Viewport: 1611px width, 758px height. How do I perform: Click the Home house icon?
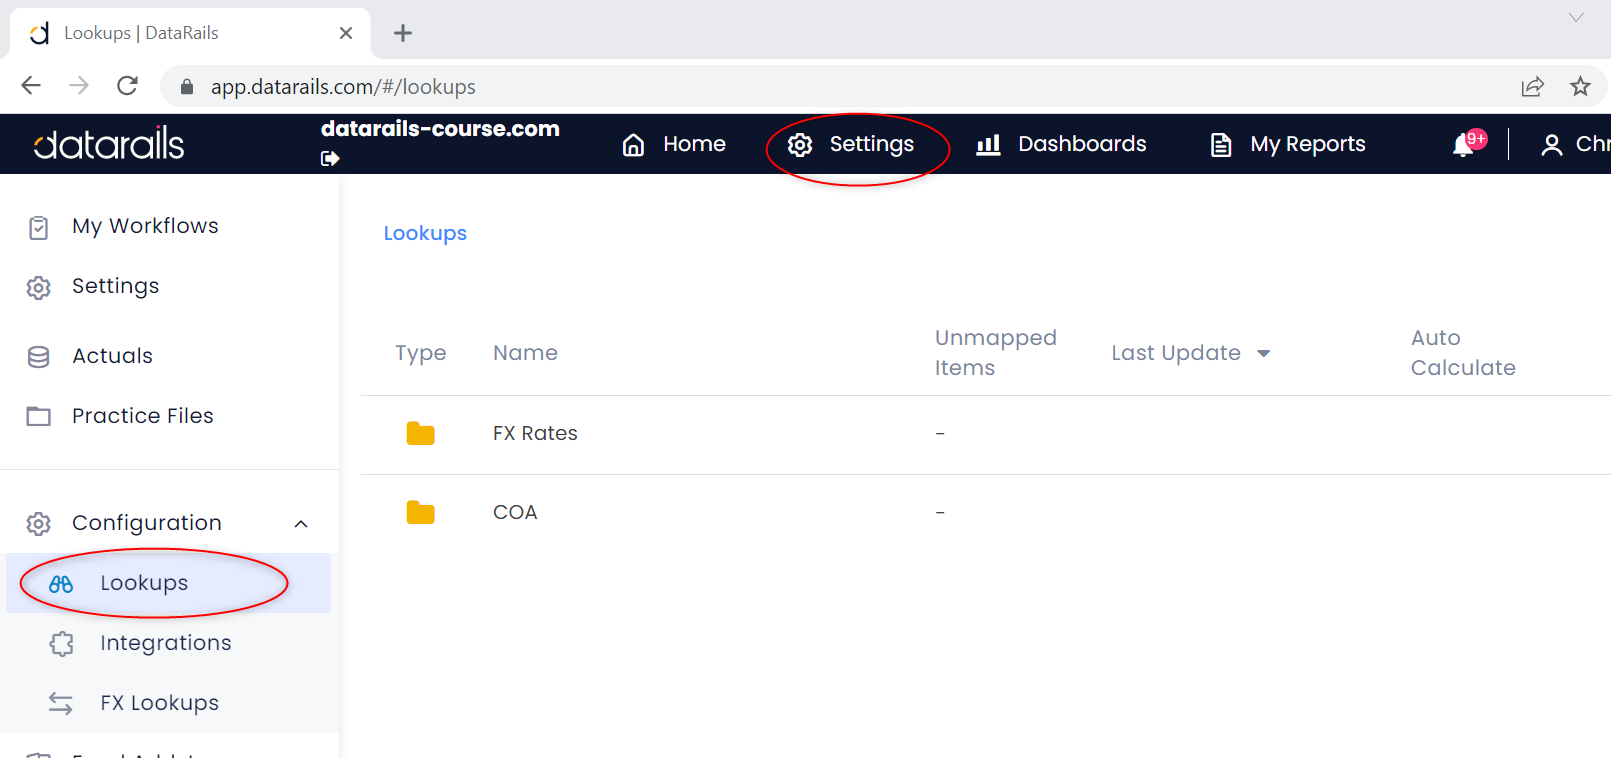click(x=633, y=145)
